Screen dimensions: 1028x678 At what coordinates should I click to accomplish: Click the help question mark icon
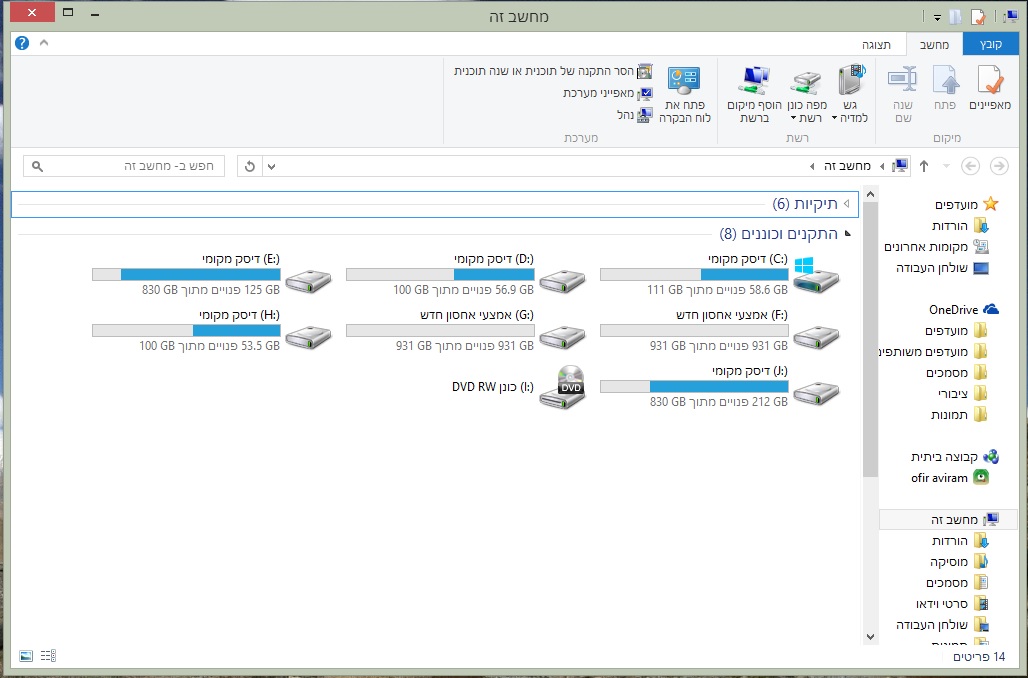22,44
